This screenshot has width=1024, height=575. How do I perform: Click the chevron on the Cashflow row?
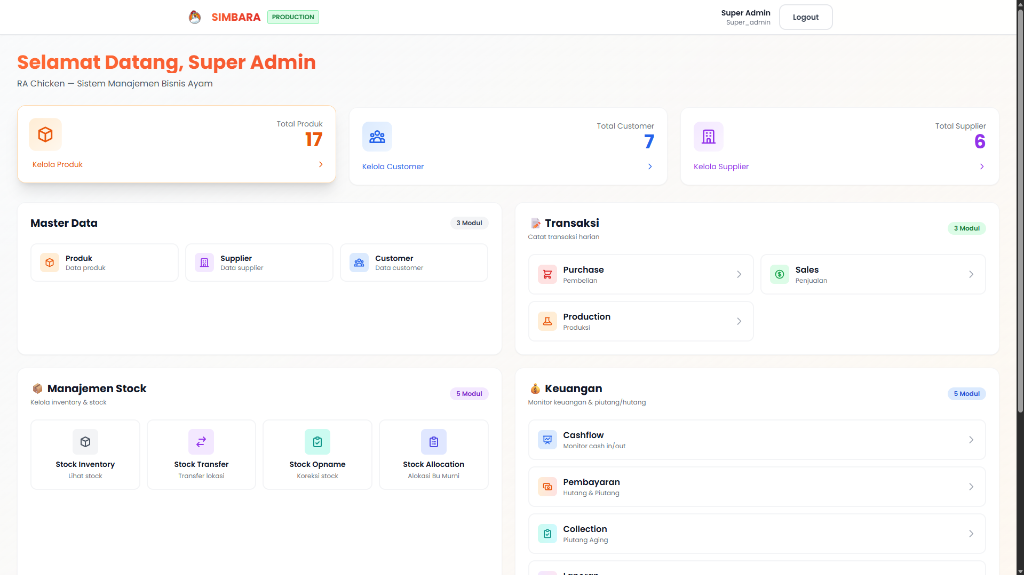coord(971,440)
